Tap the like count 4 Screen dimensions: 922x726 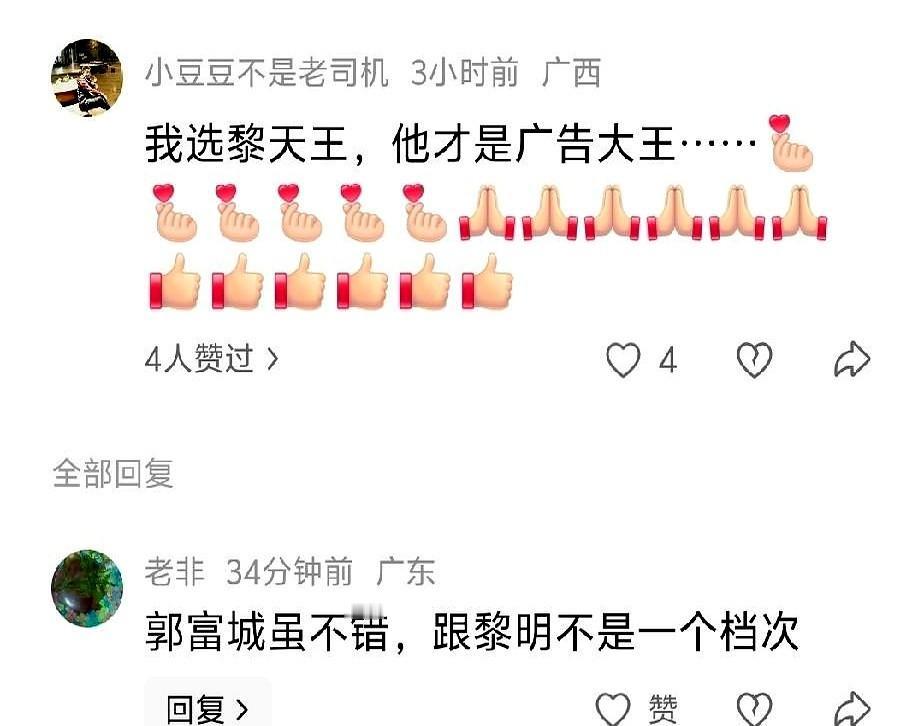tap(668, 360)
